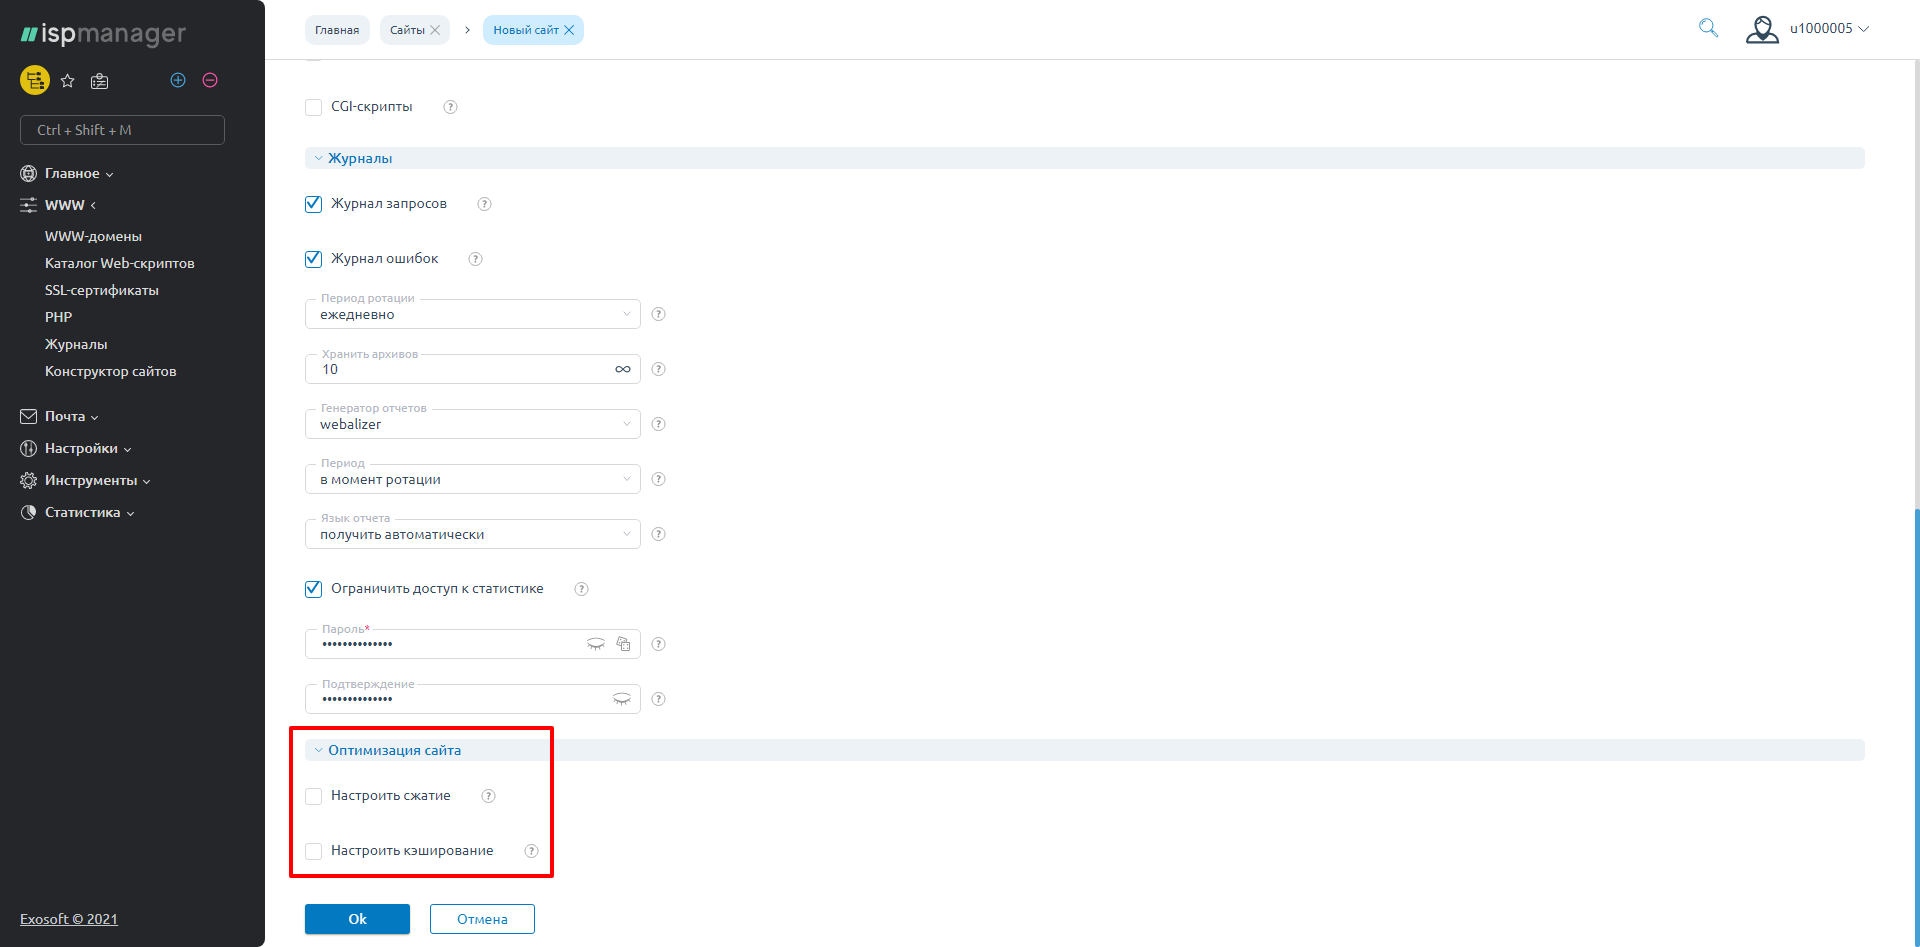Generate random password with dice icon
Viewport: 1920px width, 947px height.
click(x=623, y=644)
